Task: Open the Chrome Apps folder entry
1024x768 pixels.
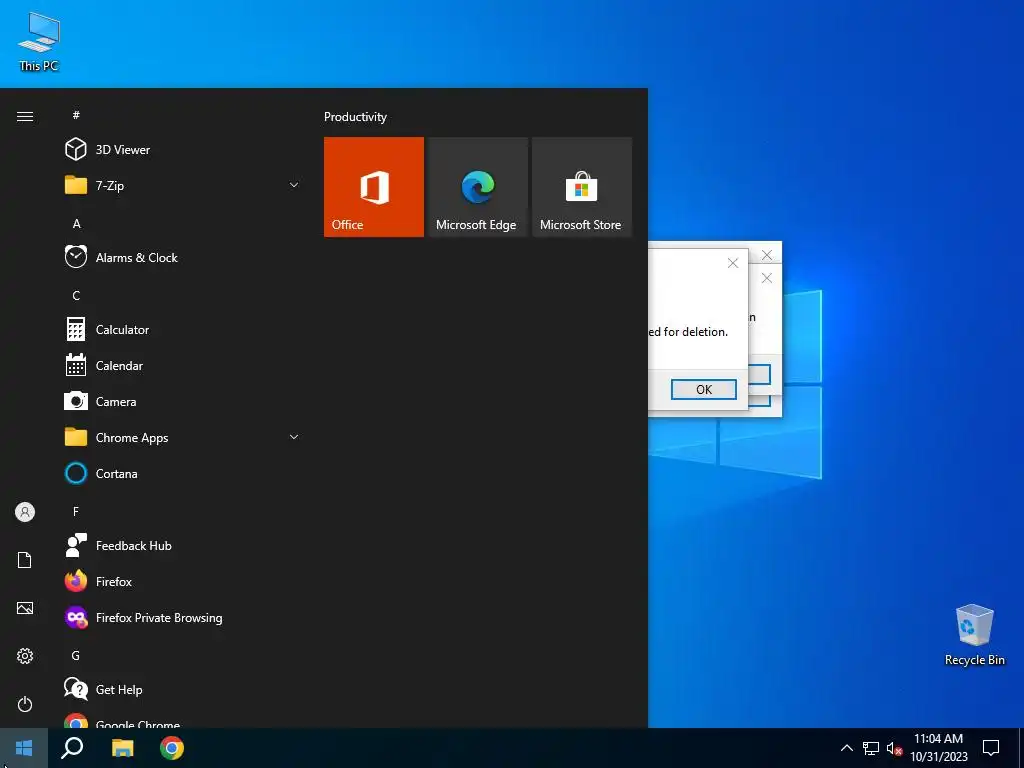Action: click(183, 438)
